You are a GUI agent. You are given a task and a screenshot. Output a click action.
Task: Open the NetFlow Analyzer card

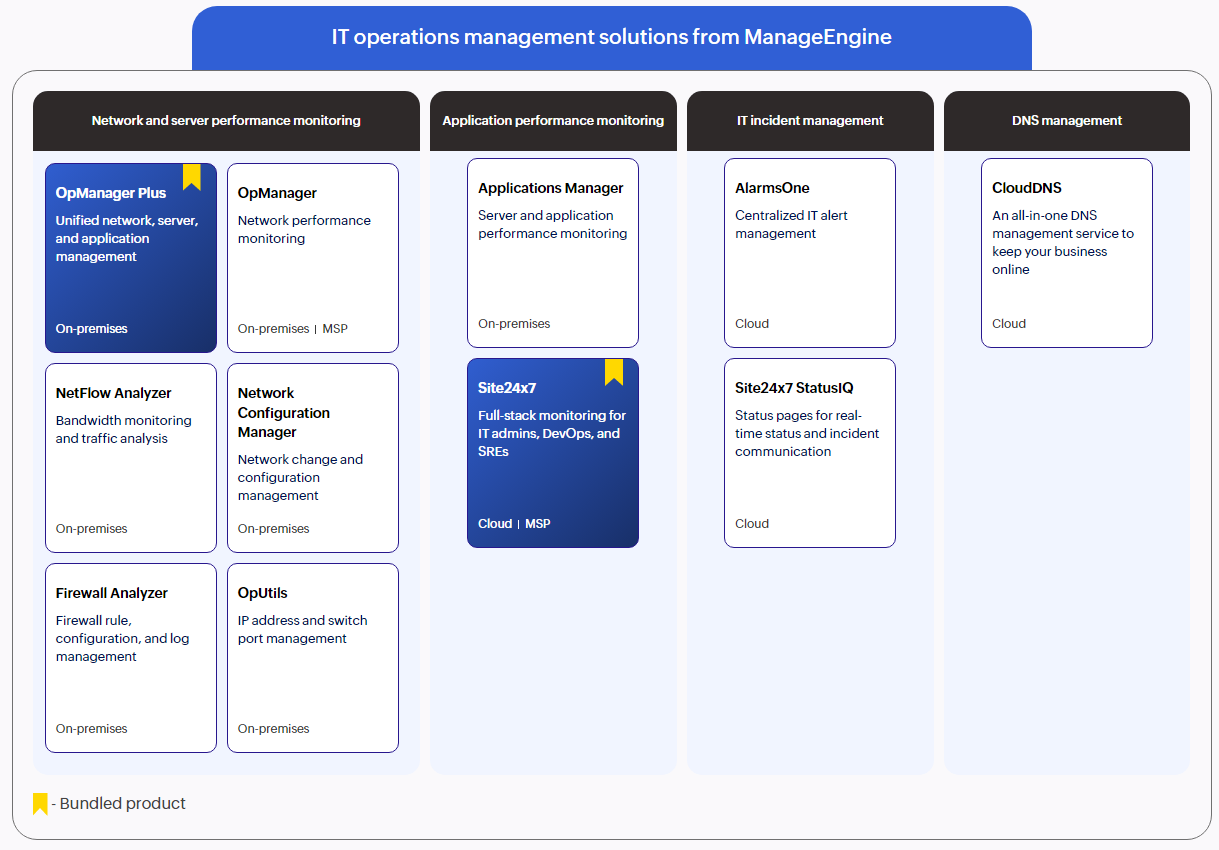(x=131, y=458)
